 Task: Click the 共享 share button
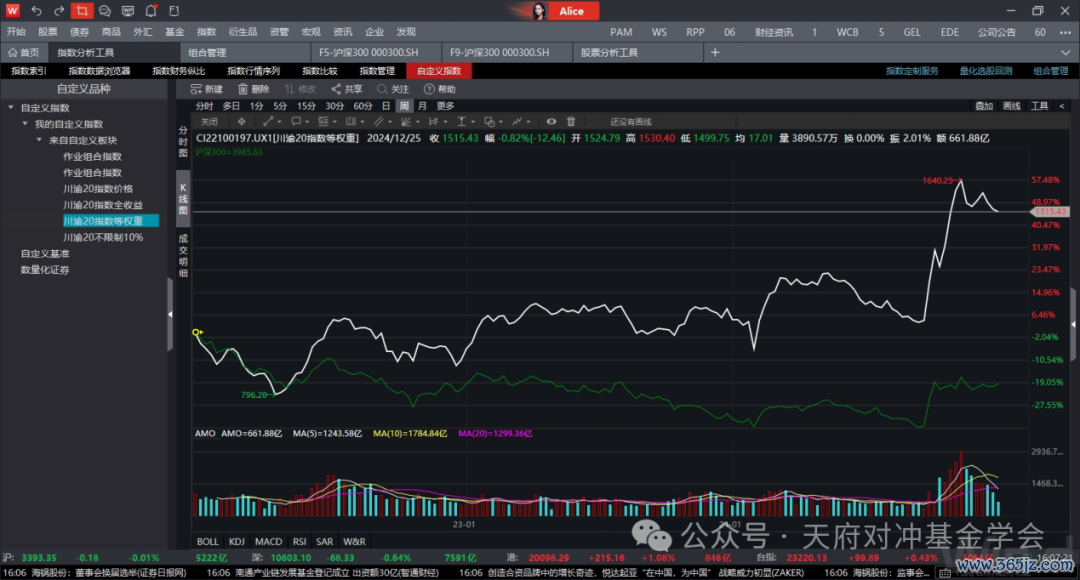tap(346, 89)
